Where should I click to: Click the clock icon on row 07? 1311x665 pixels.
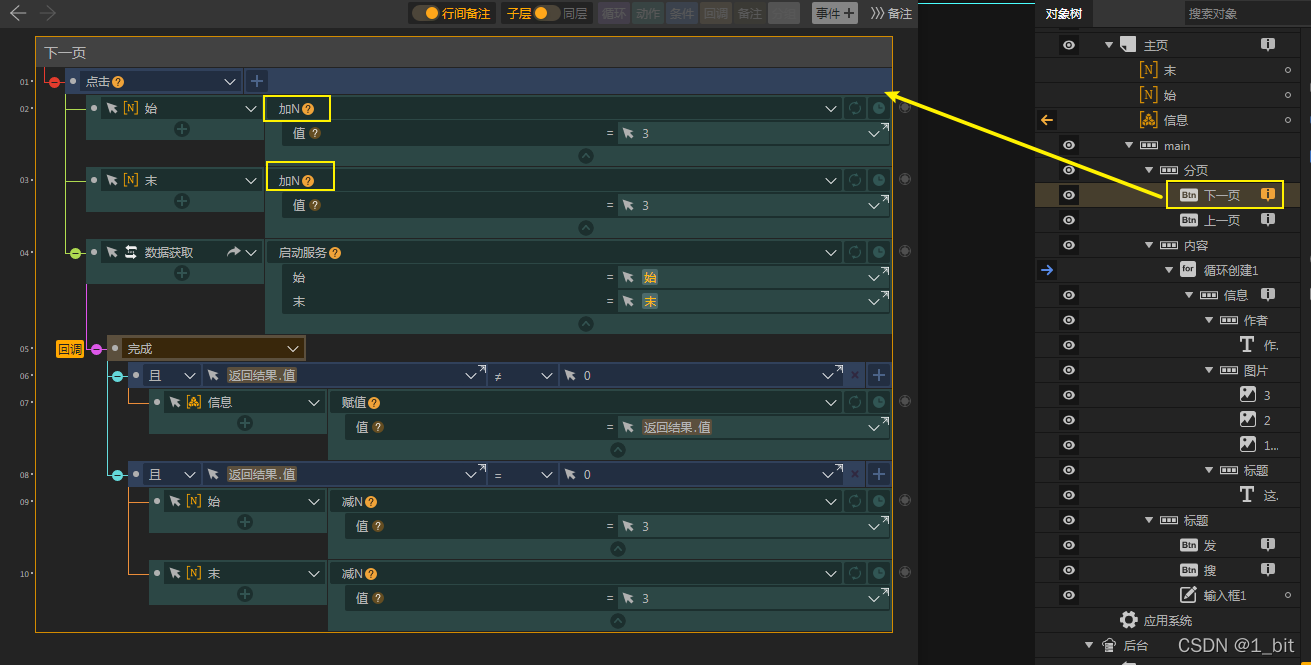tap(879, 402)
